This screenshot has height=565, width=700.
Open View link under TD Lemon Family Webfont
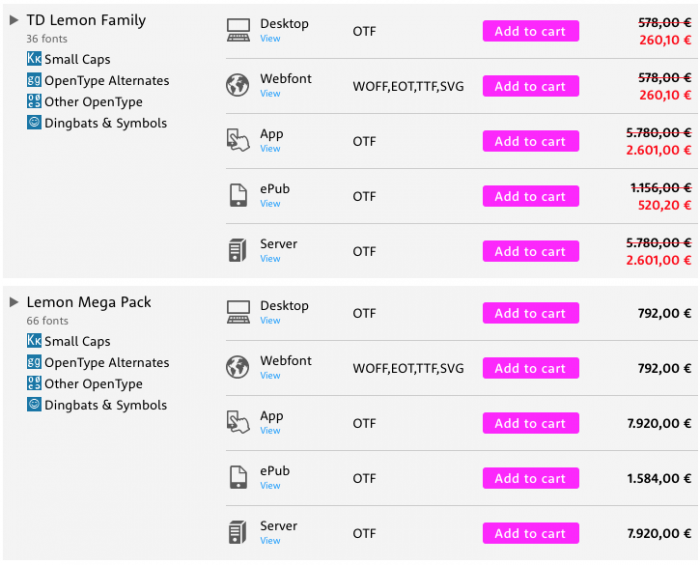pyautogui.click(x=270, y=94)
